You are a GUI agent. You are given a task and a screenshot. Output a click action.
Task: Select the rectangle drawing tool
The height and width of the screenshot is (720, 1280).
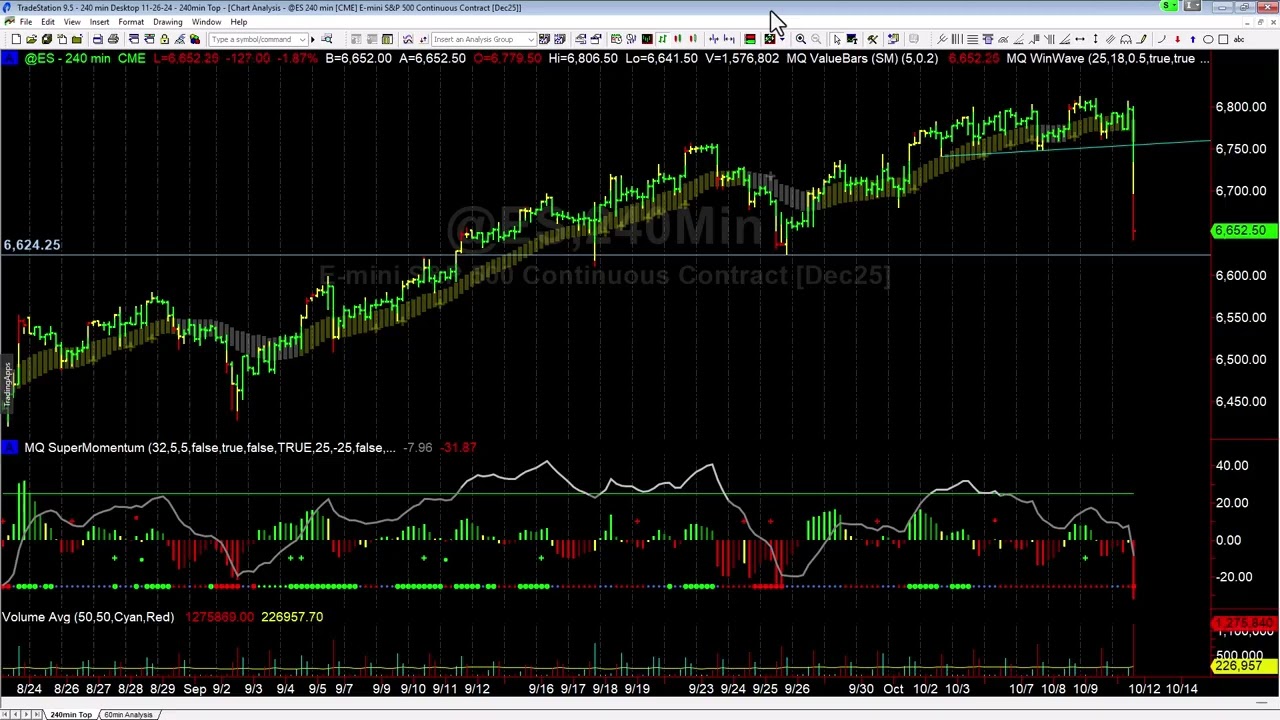1223,39
